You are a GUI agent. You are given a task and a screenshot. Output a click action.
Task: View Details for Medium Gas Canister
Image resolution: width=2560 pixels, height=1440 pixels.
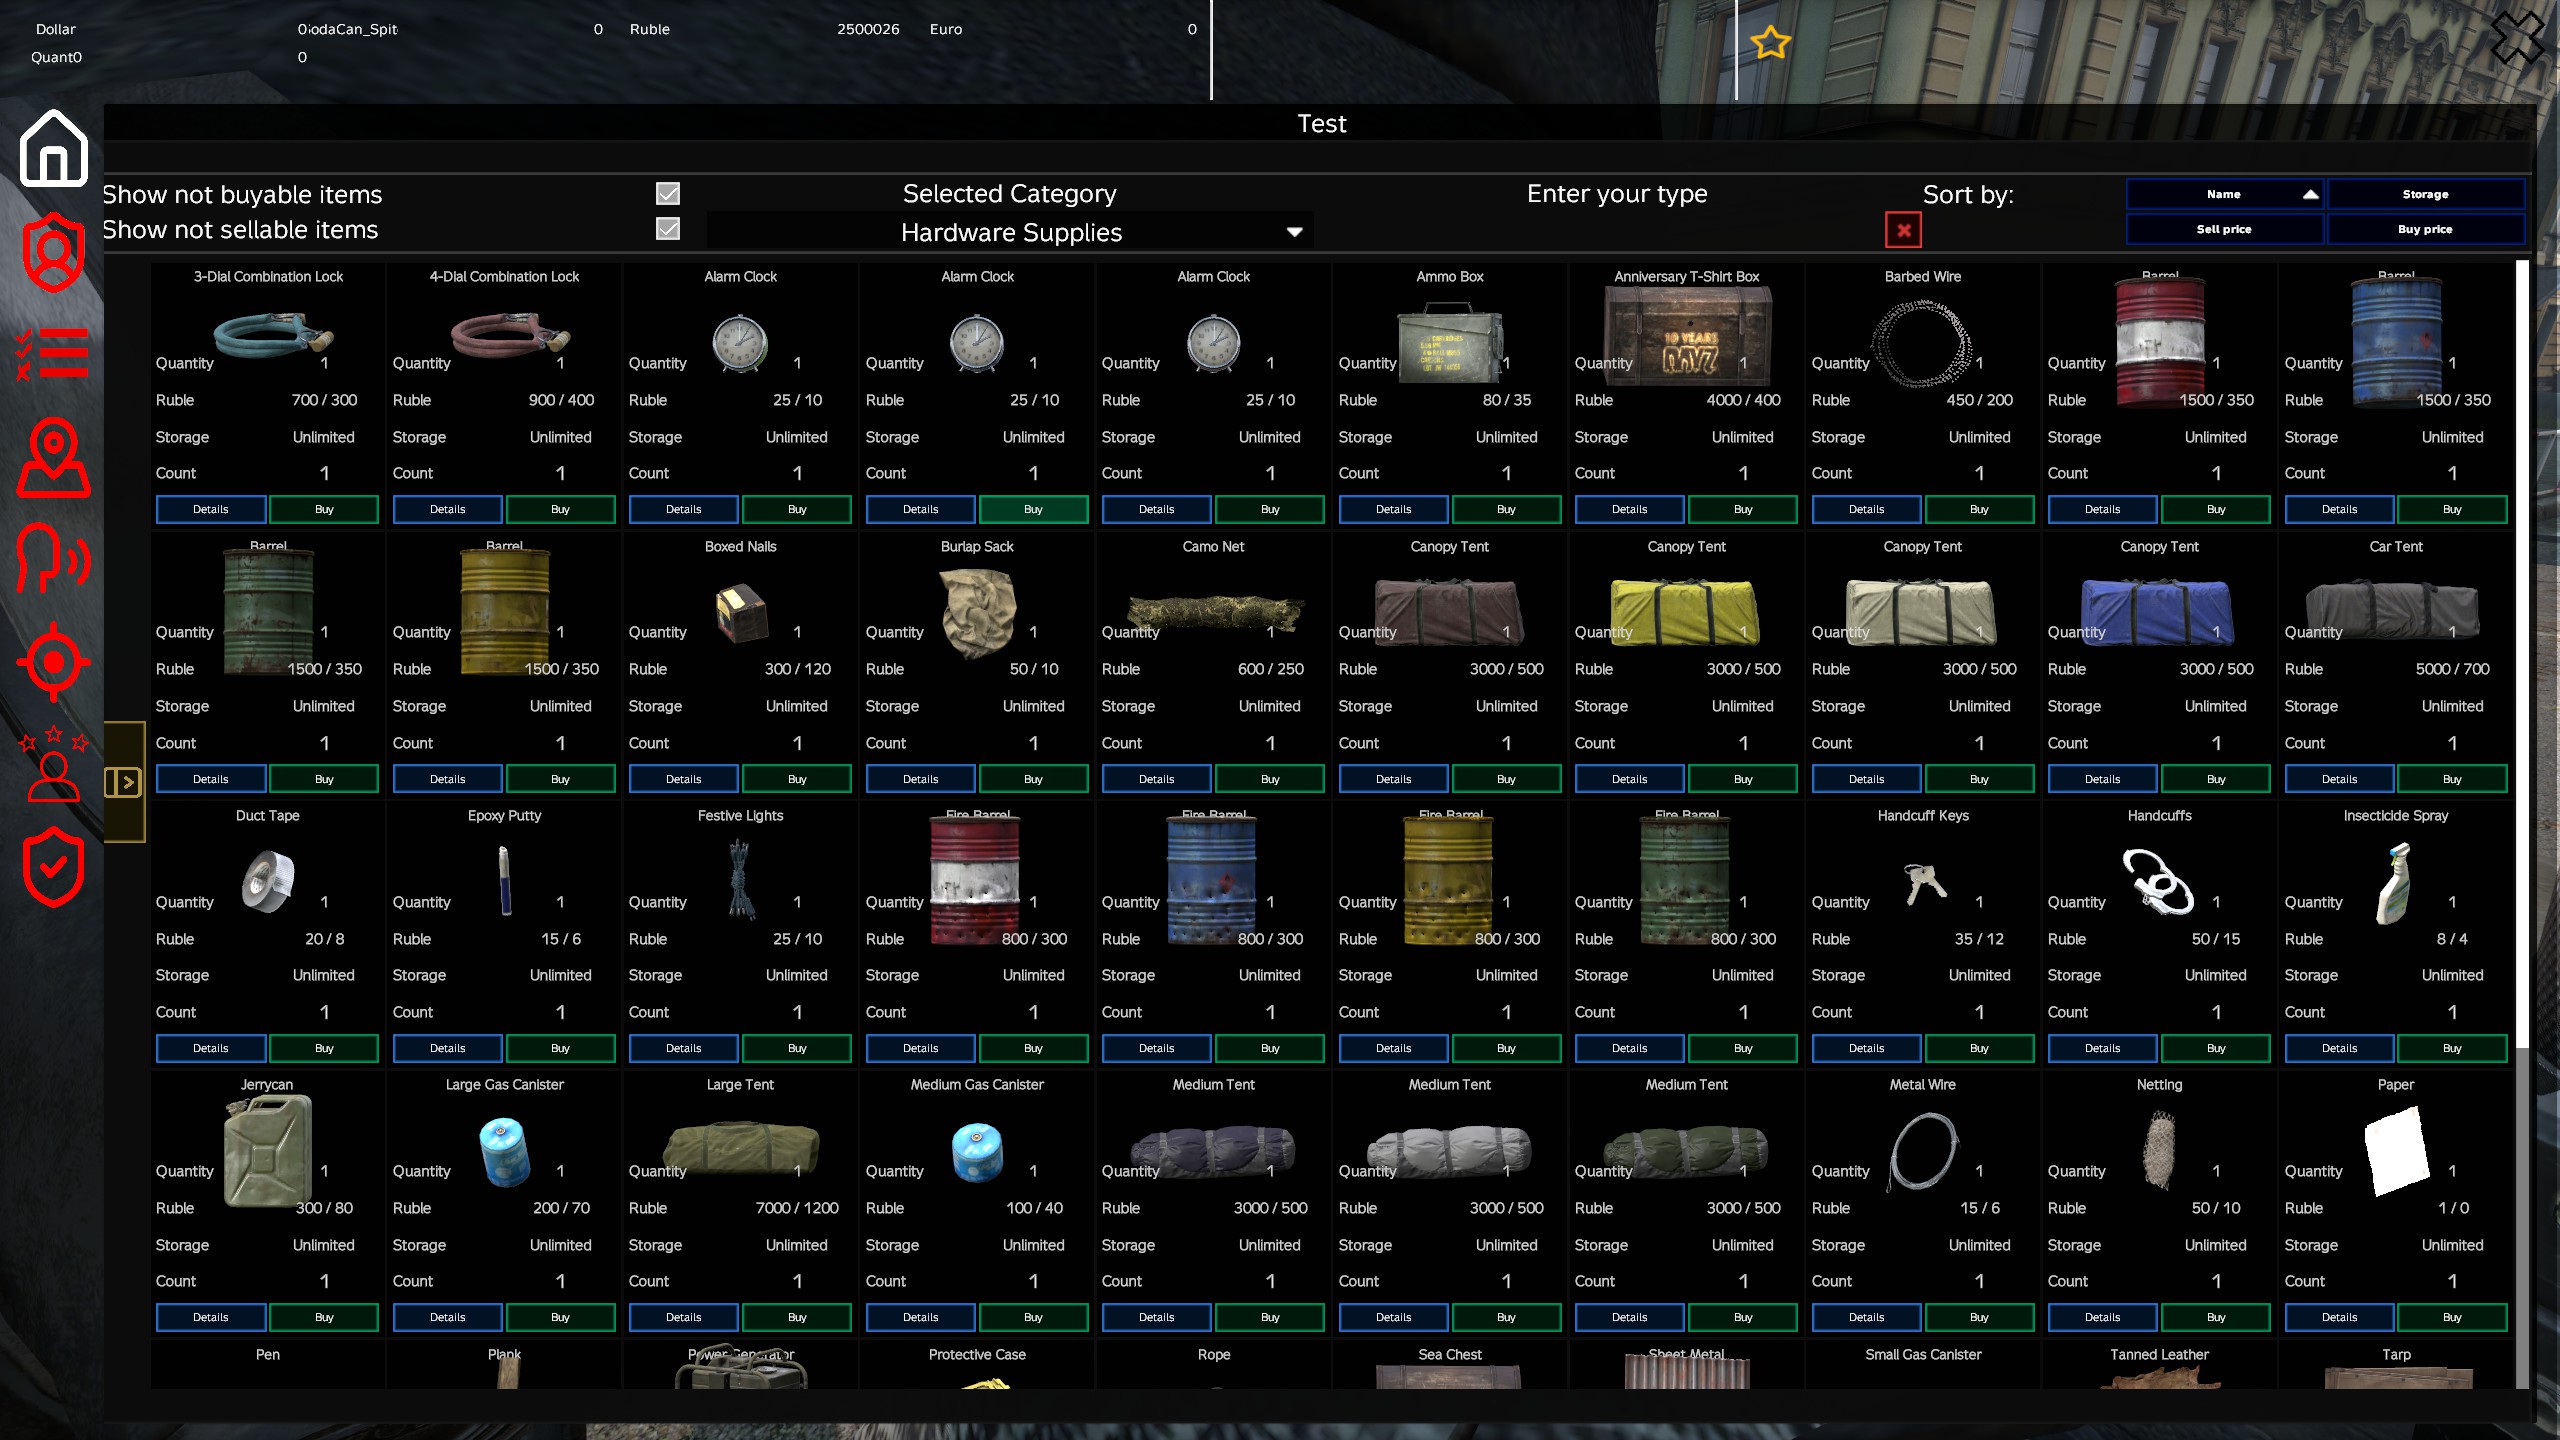(x=920, y=1317)
